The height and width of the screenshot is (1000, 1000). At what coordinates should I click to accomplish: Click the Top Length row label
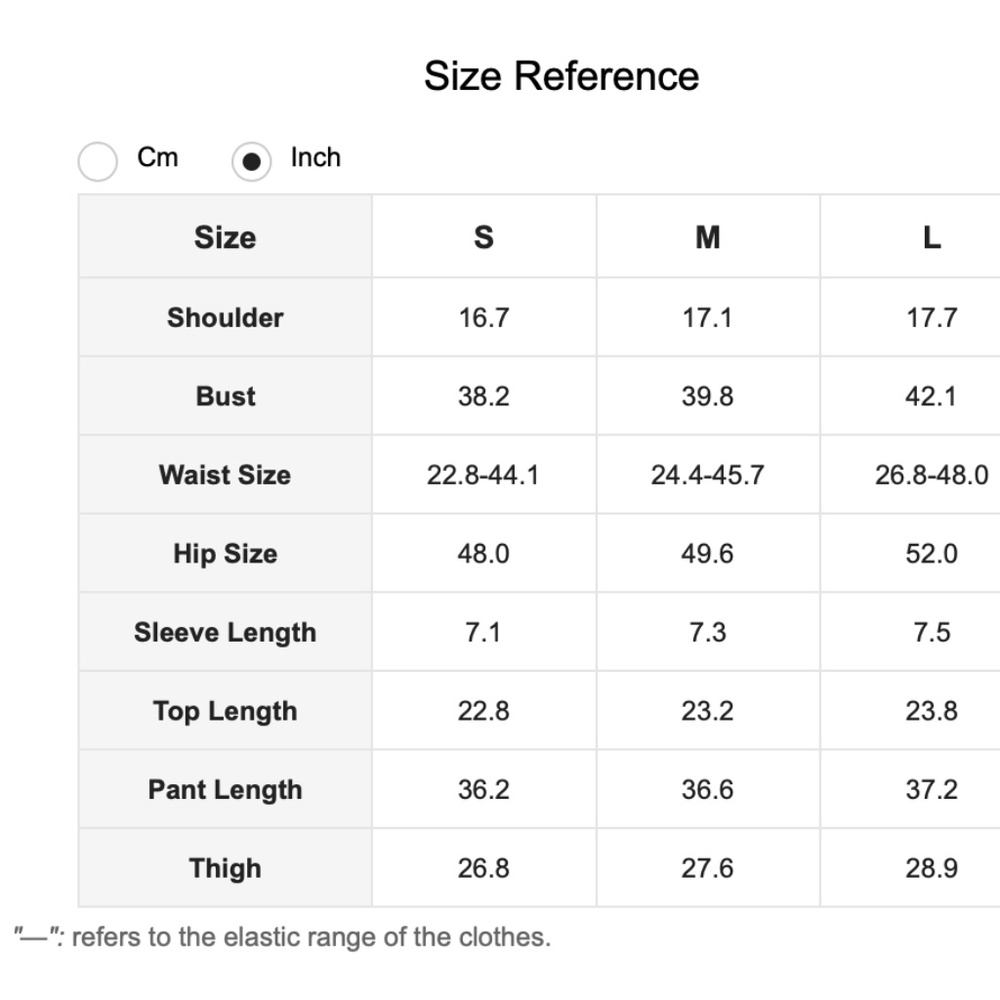click(225, 711)
